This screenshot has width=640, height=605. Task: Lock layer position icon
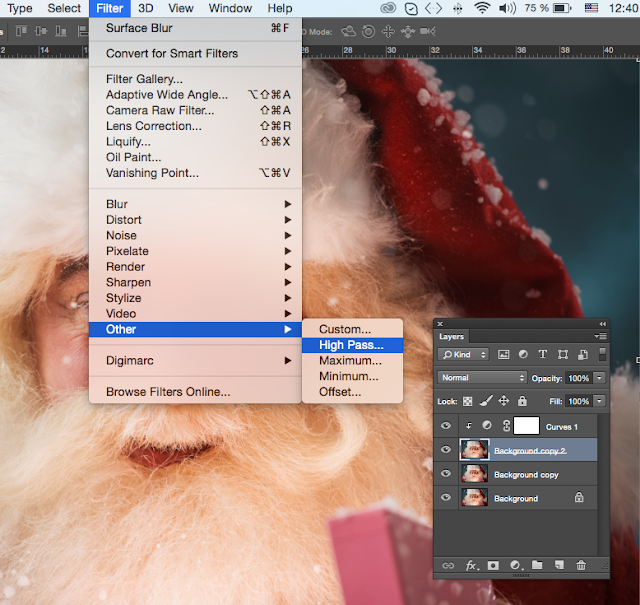pyautogui.click(x=504, y=401)
